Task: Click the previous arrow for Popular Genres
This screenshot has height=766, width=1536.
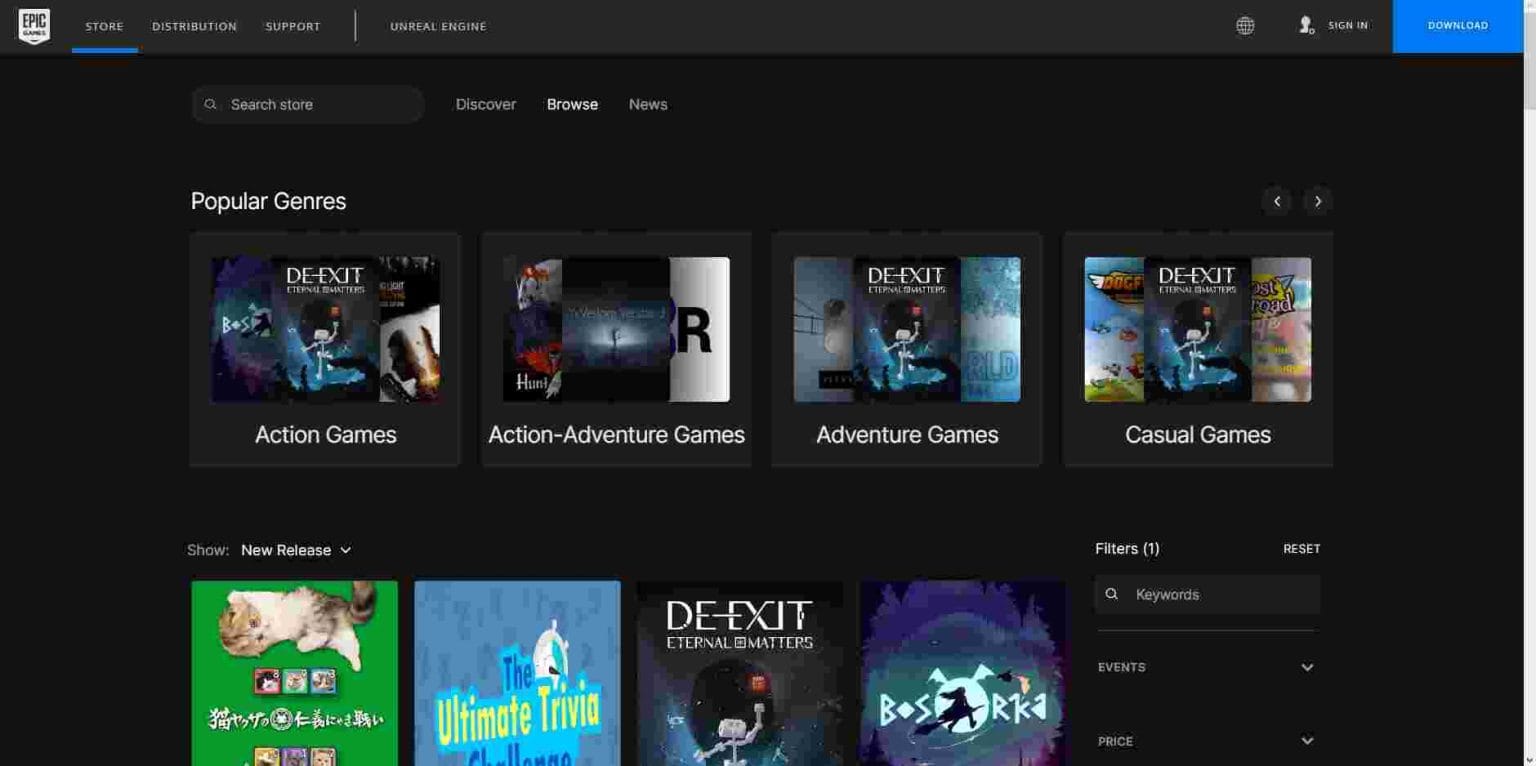Action: (1277, 201)
